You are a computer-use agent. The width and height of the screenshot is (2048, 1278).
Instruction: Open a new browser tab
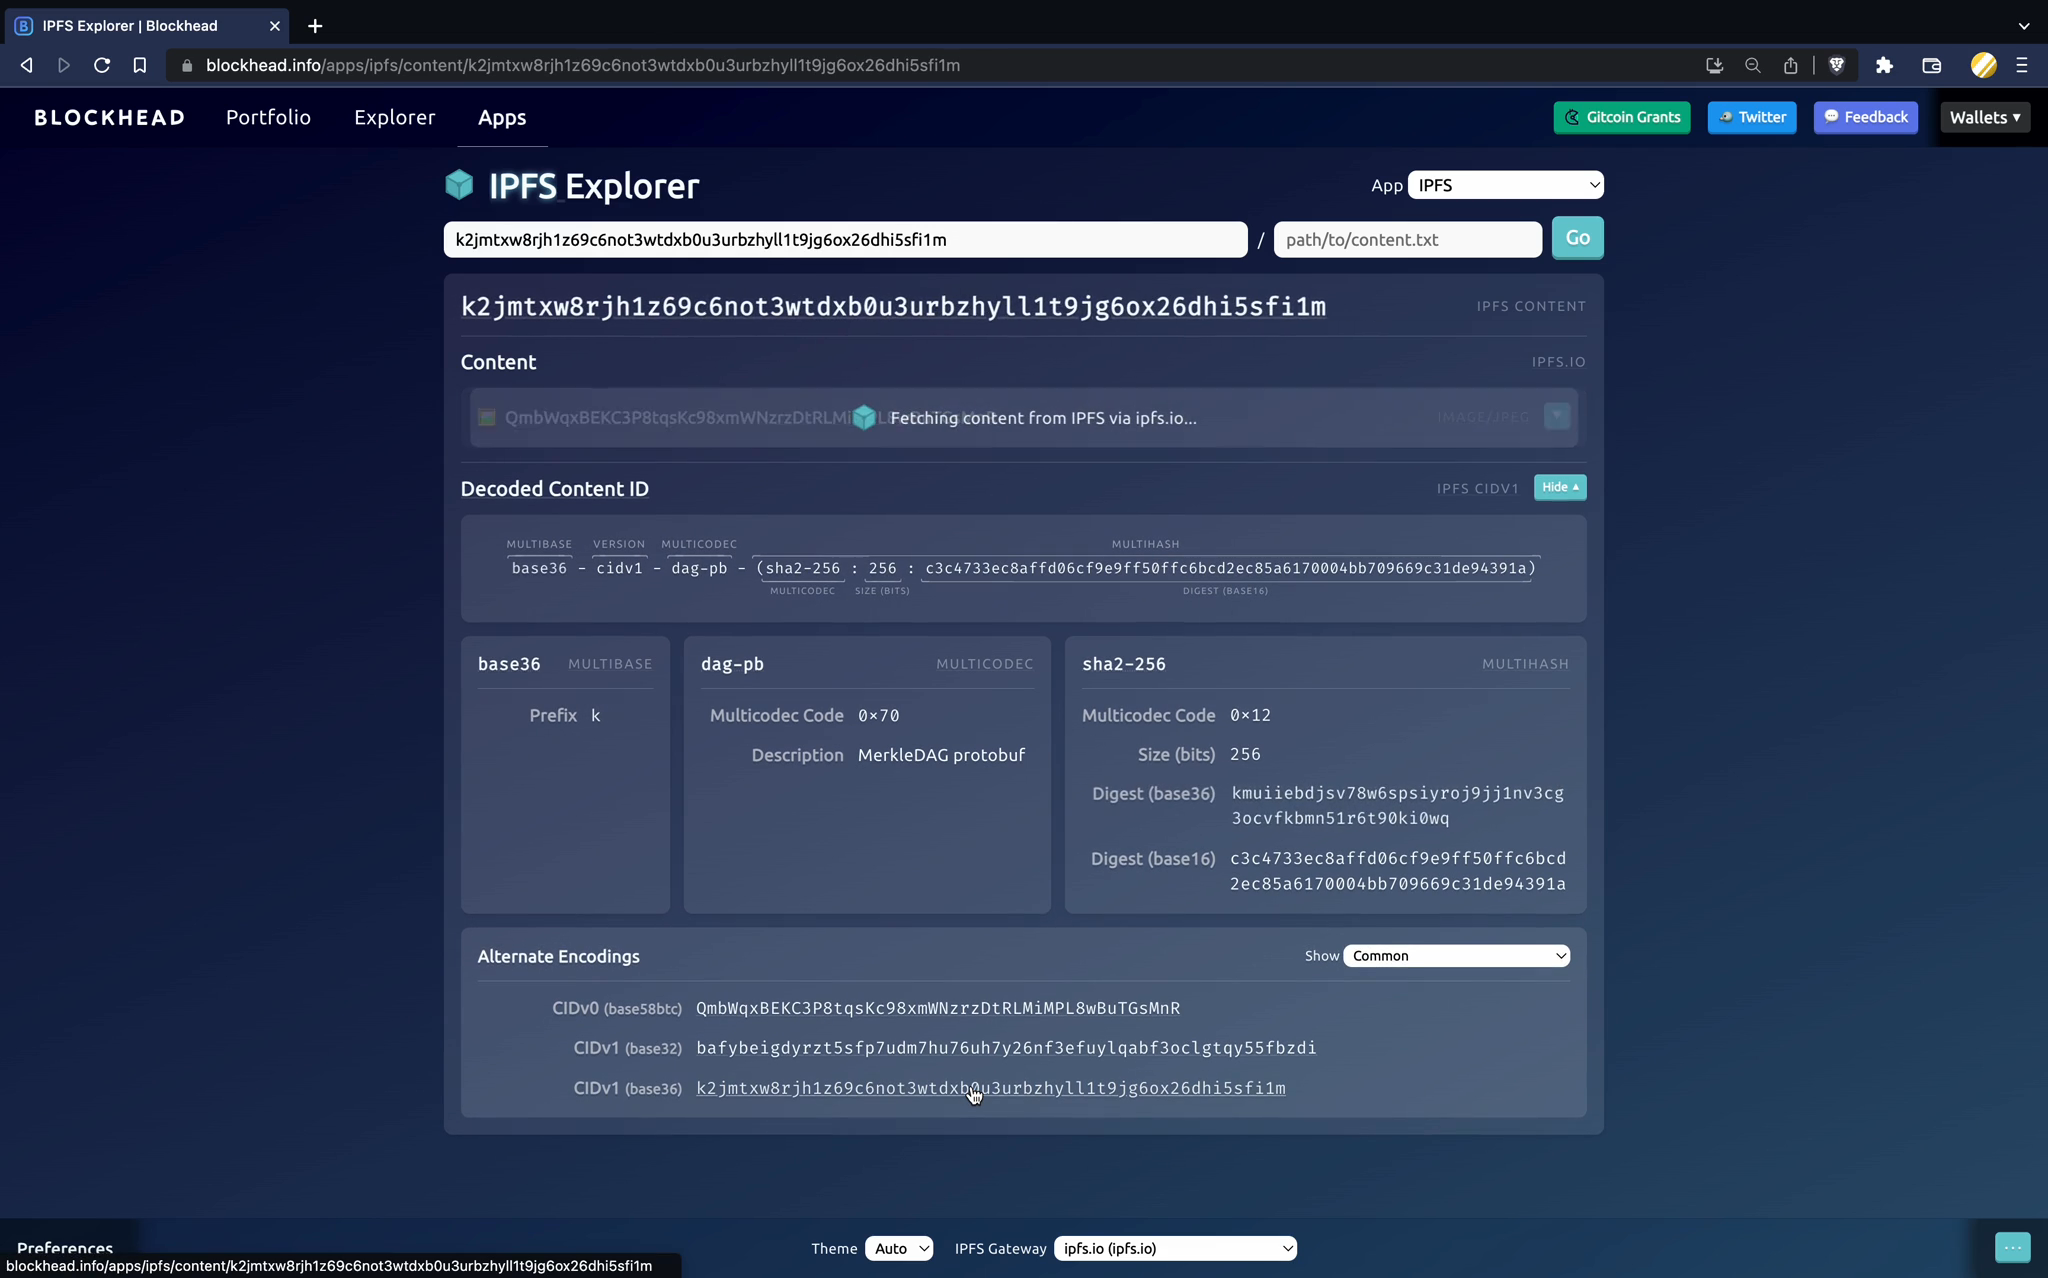pyautogui.click(x=315, y=26)
